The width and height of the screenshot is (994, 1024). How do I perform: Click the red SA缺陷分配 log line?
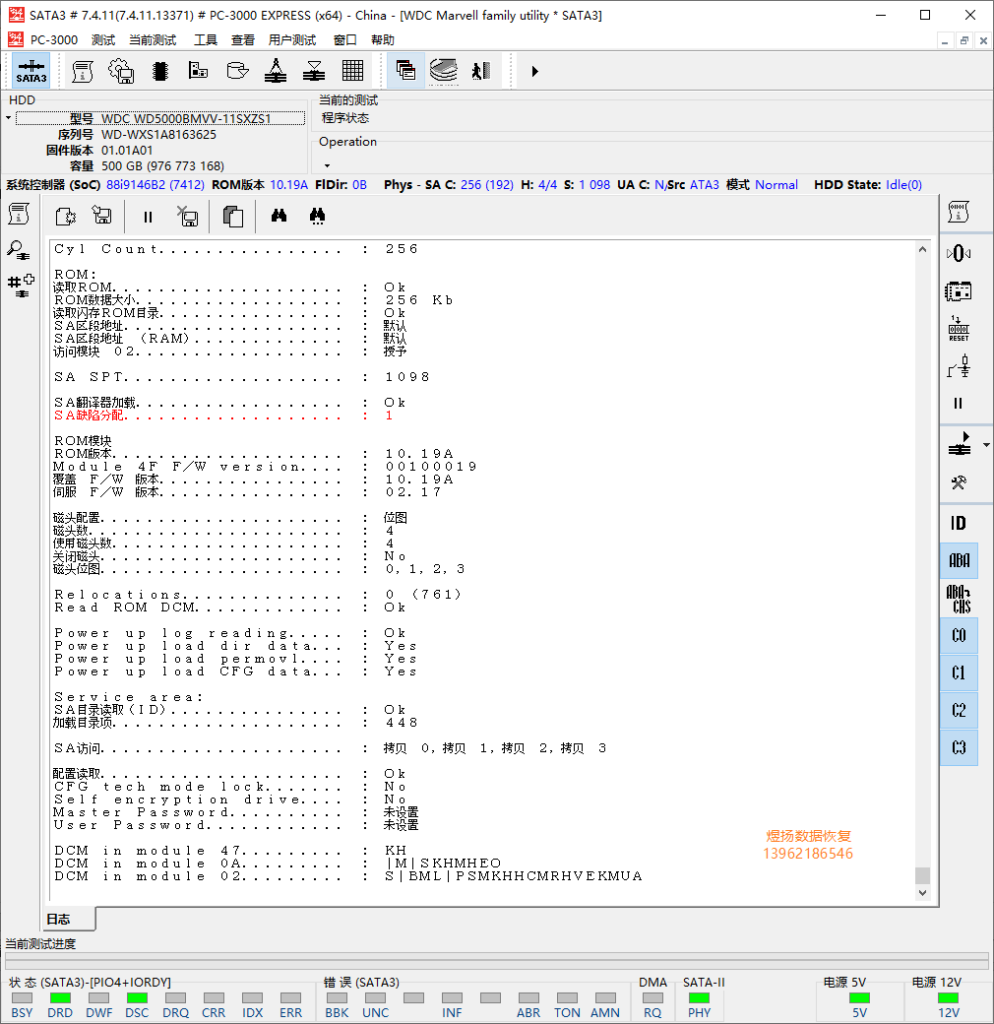[223, 415]
